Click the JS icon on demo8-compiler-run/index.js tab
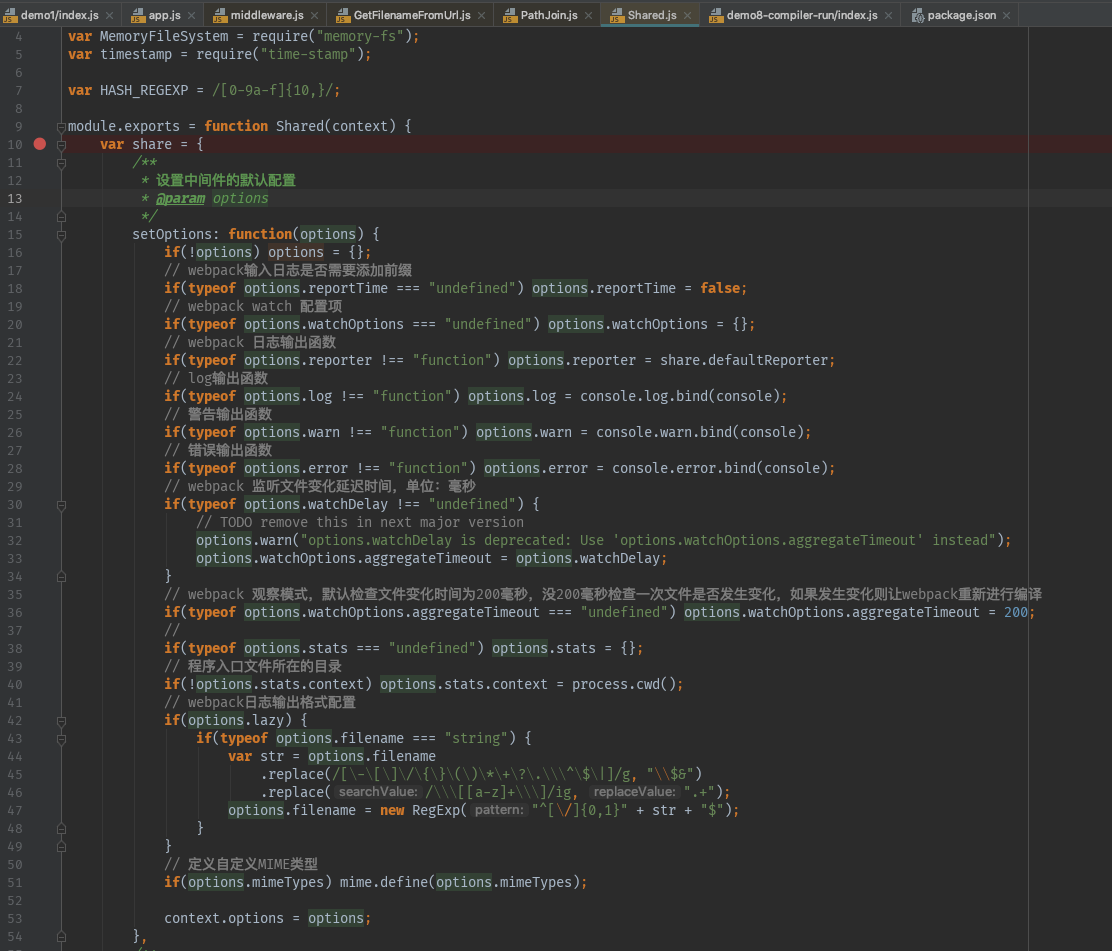Screen dimensions: 1112x951 [x=716, y=15]
